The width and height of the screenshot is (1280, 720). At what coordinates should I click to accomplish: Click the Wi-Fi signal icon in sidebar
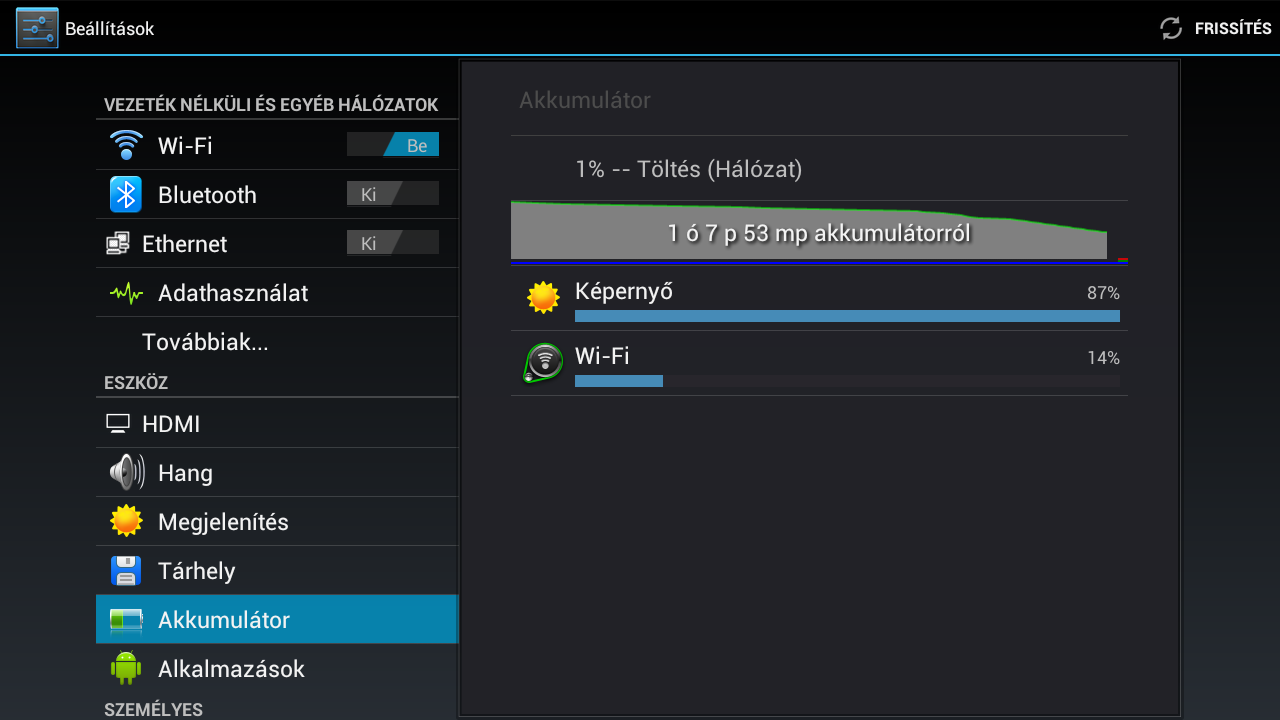pyautogui.click(x=125, y=145)
